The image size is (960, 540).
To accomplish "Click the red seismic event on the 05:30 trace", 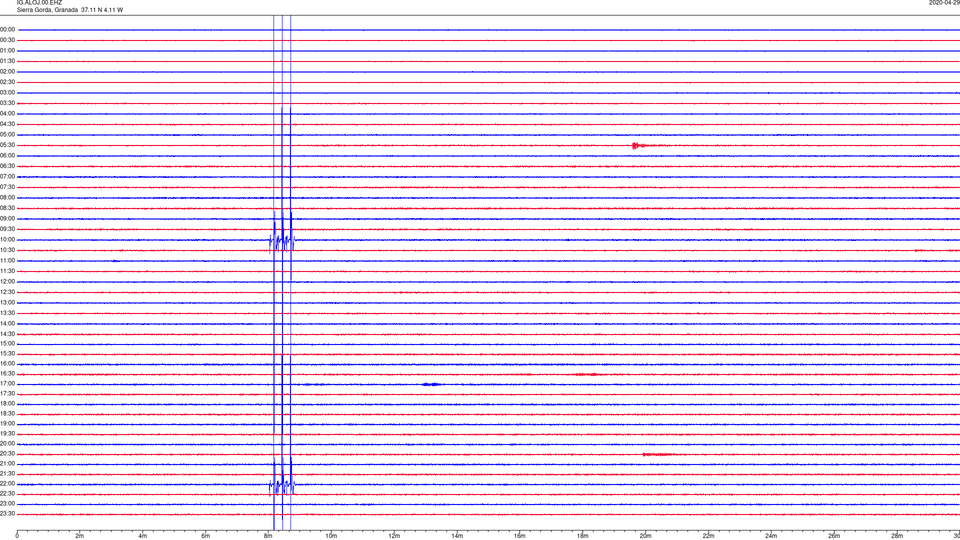I will (x=644, y=146).
